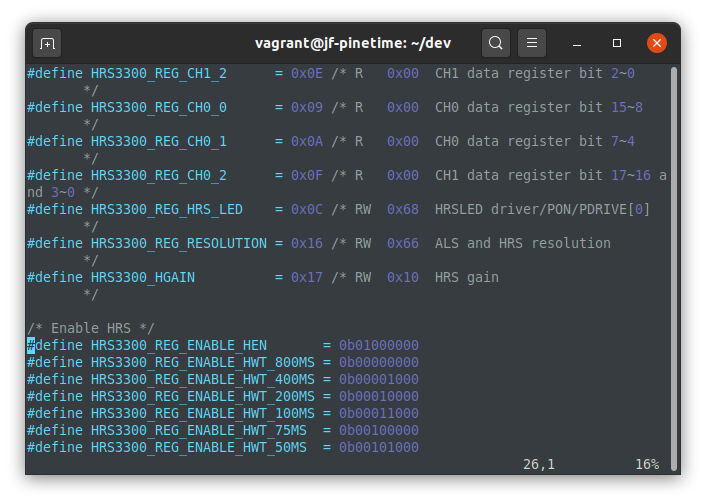The image size is (706, 503).
Task: Close the terminal window
Action: pos(656,43)
